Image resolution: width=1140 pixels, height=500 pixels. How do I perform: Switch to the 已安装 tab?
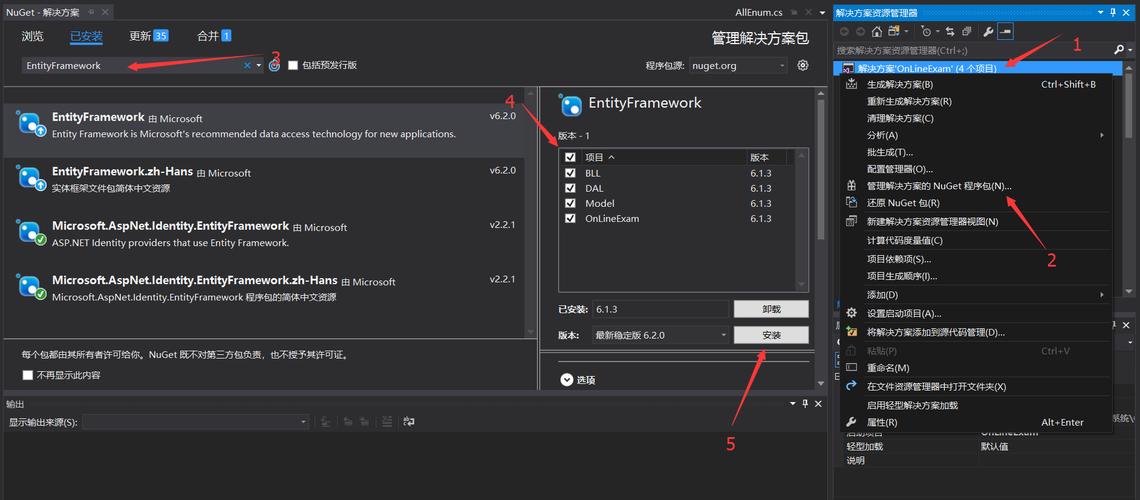coord(87,36)
